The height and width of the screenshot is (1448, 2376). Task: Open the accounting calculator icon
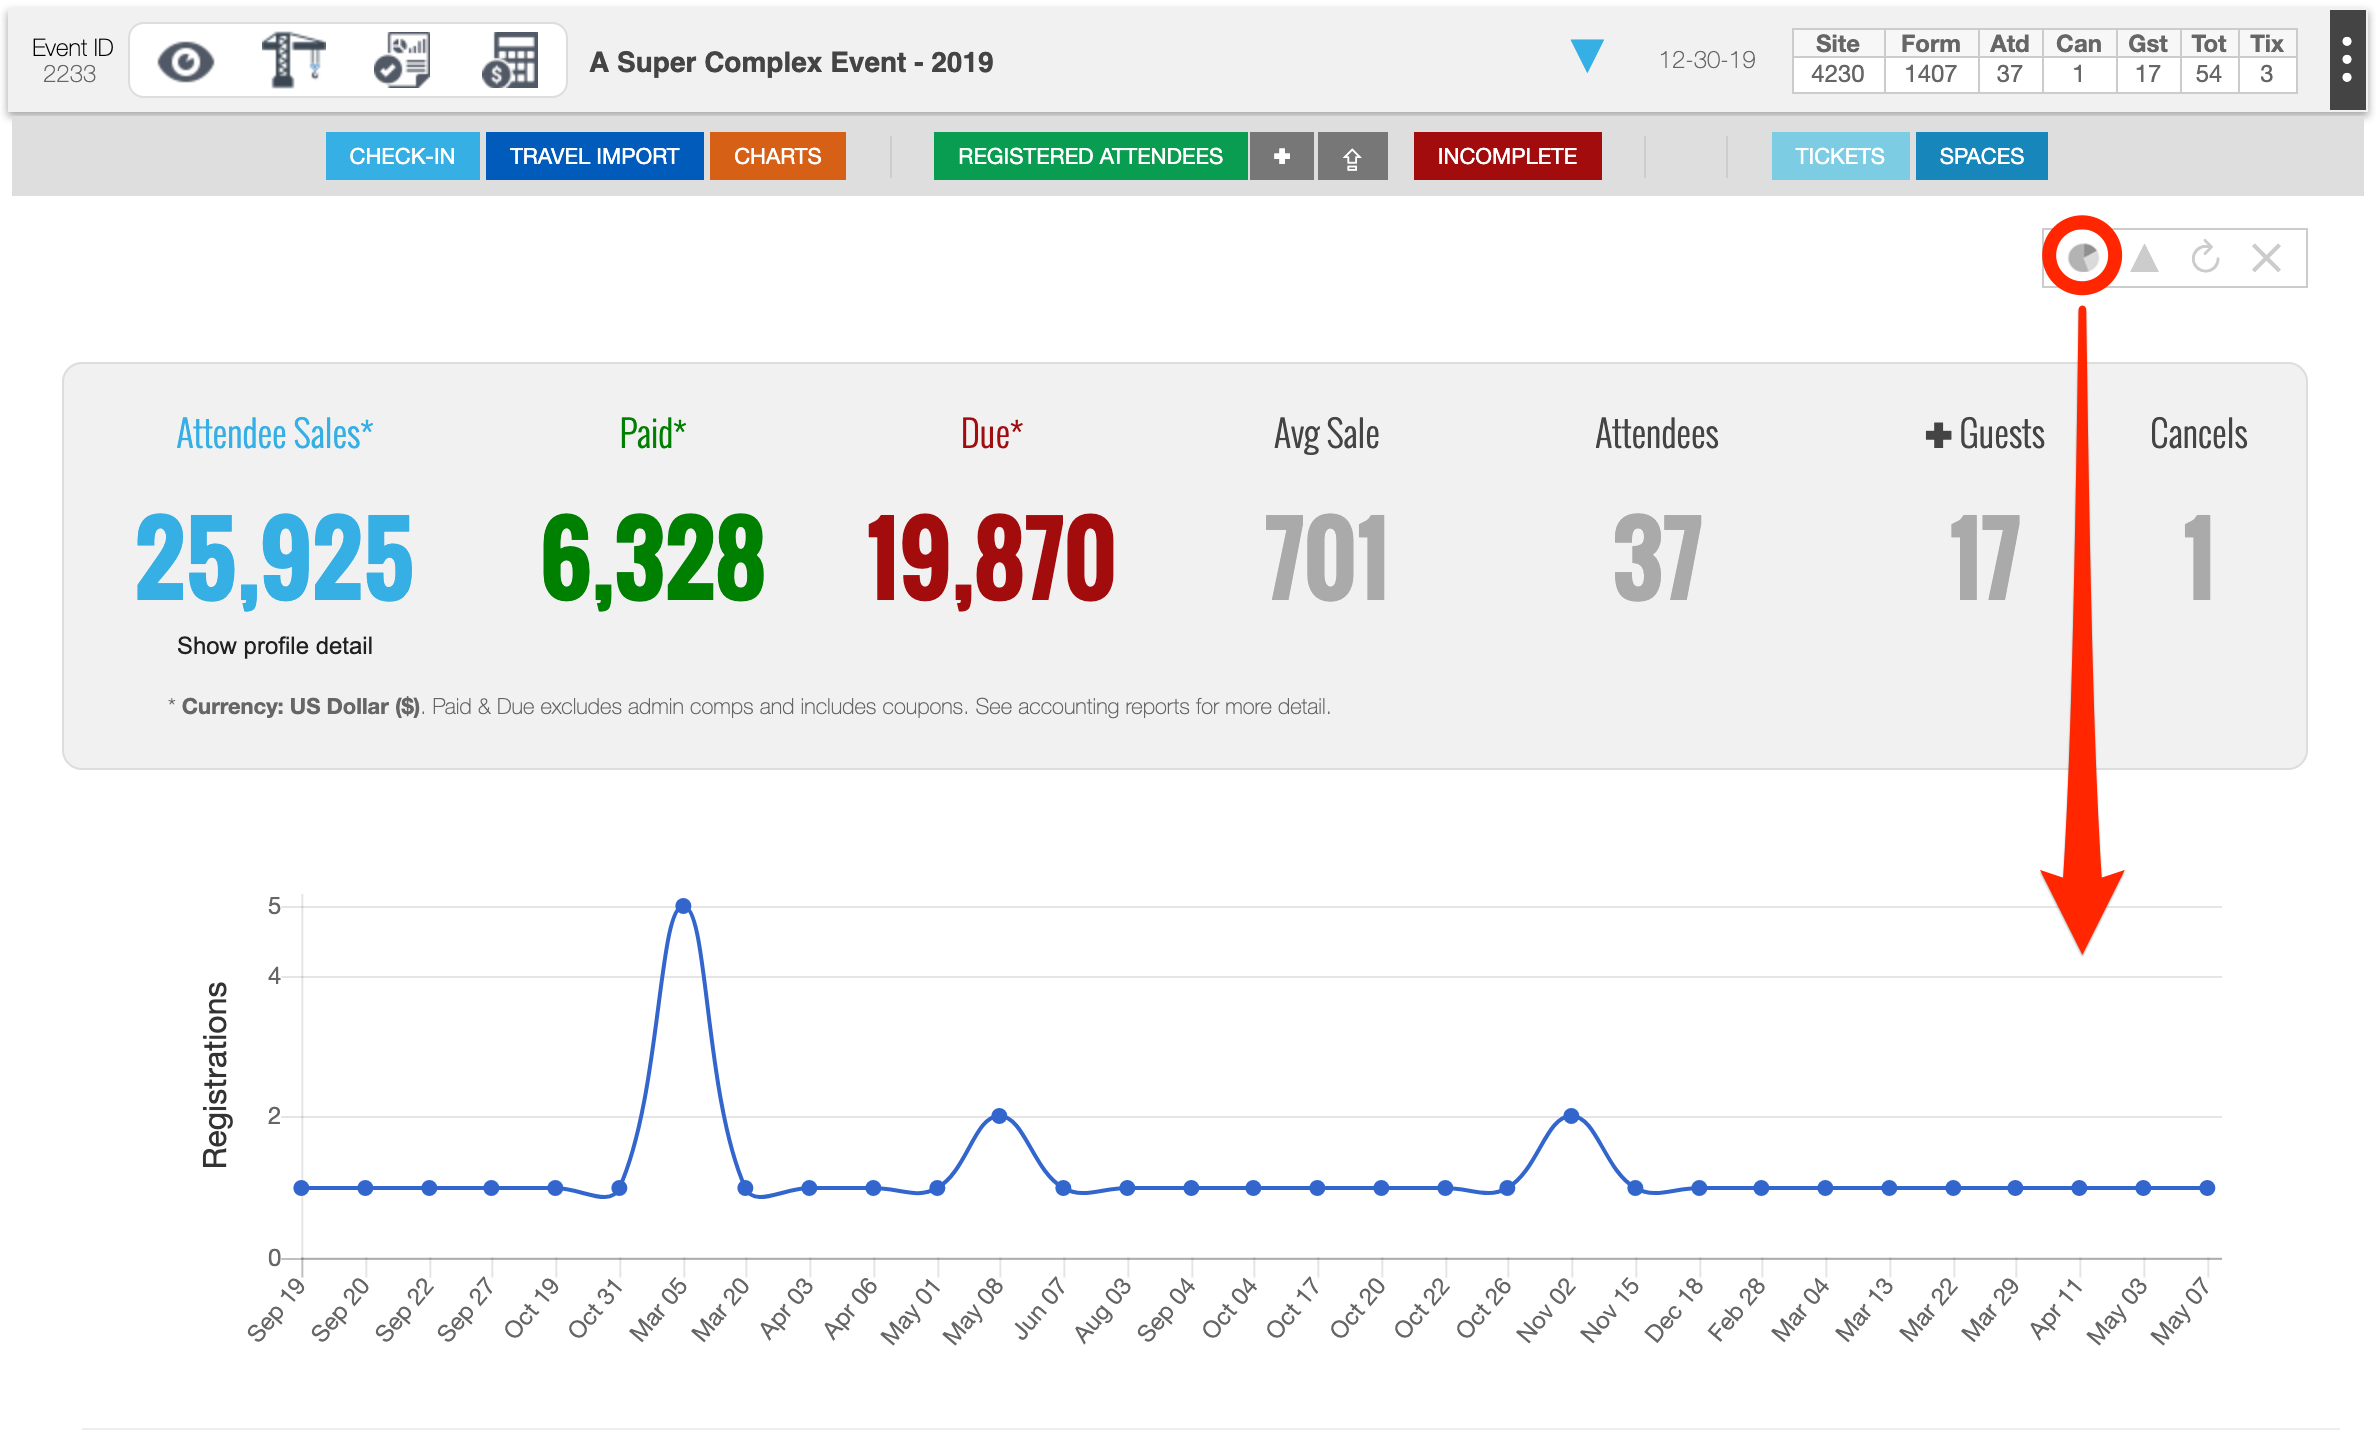point(511,60)
